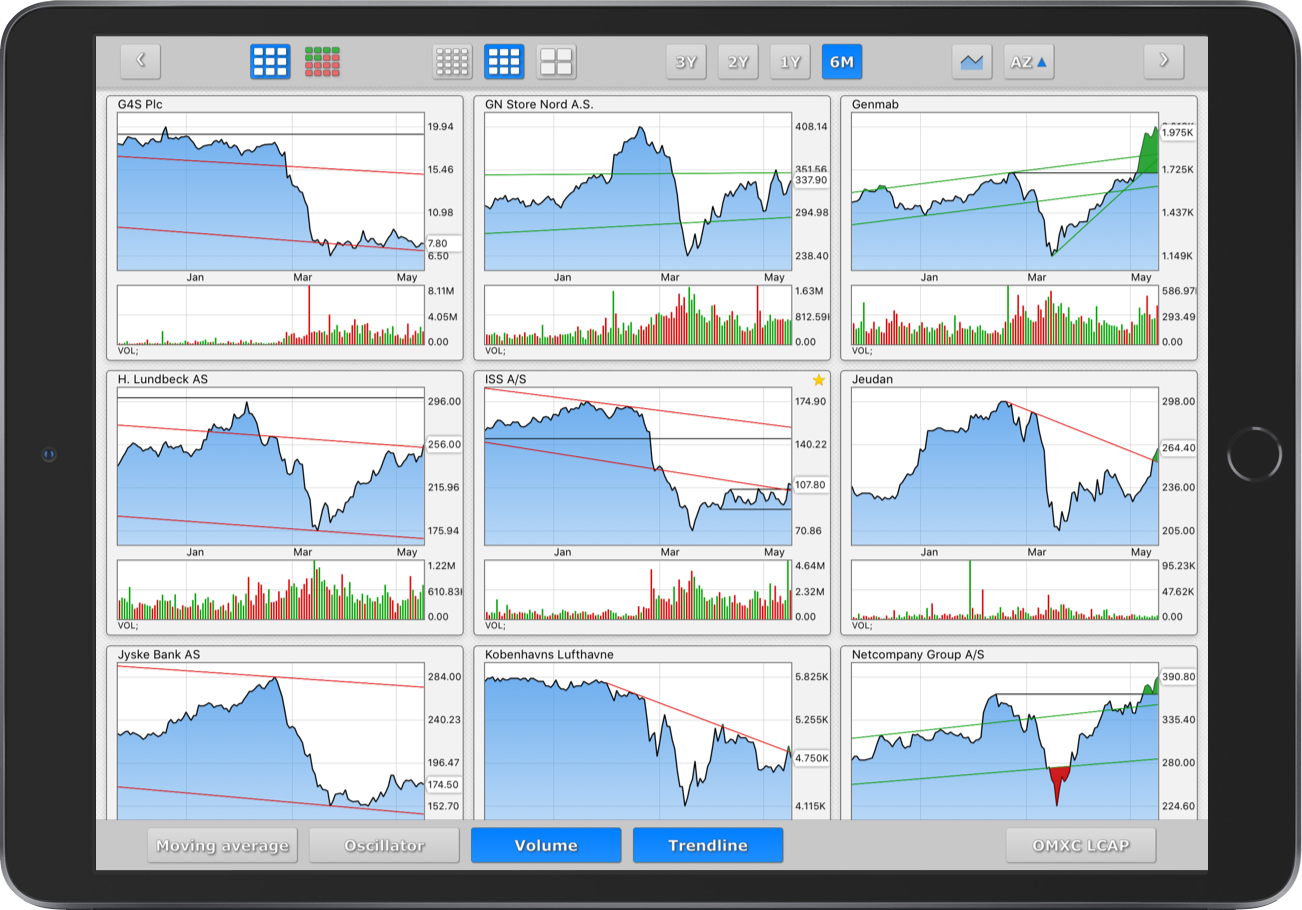Open the Kobenhavns Lufthavne chart
The height and width of the screenshot is (910, 1302).
pos(638,740)
